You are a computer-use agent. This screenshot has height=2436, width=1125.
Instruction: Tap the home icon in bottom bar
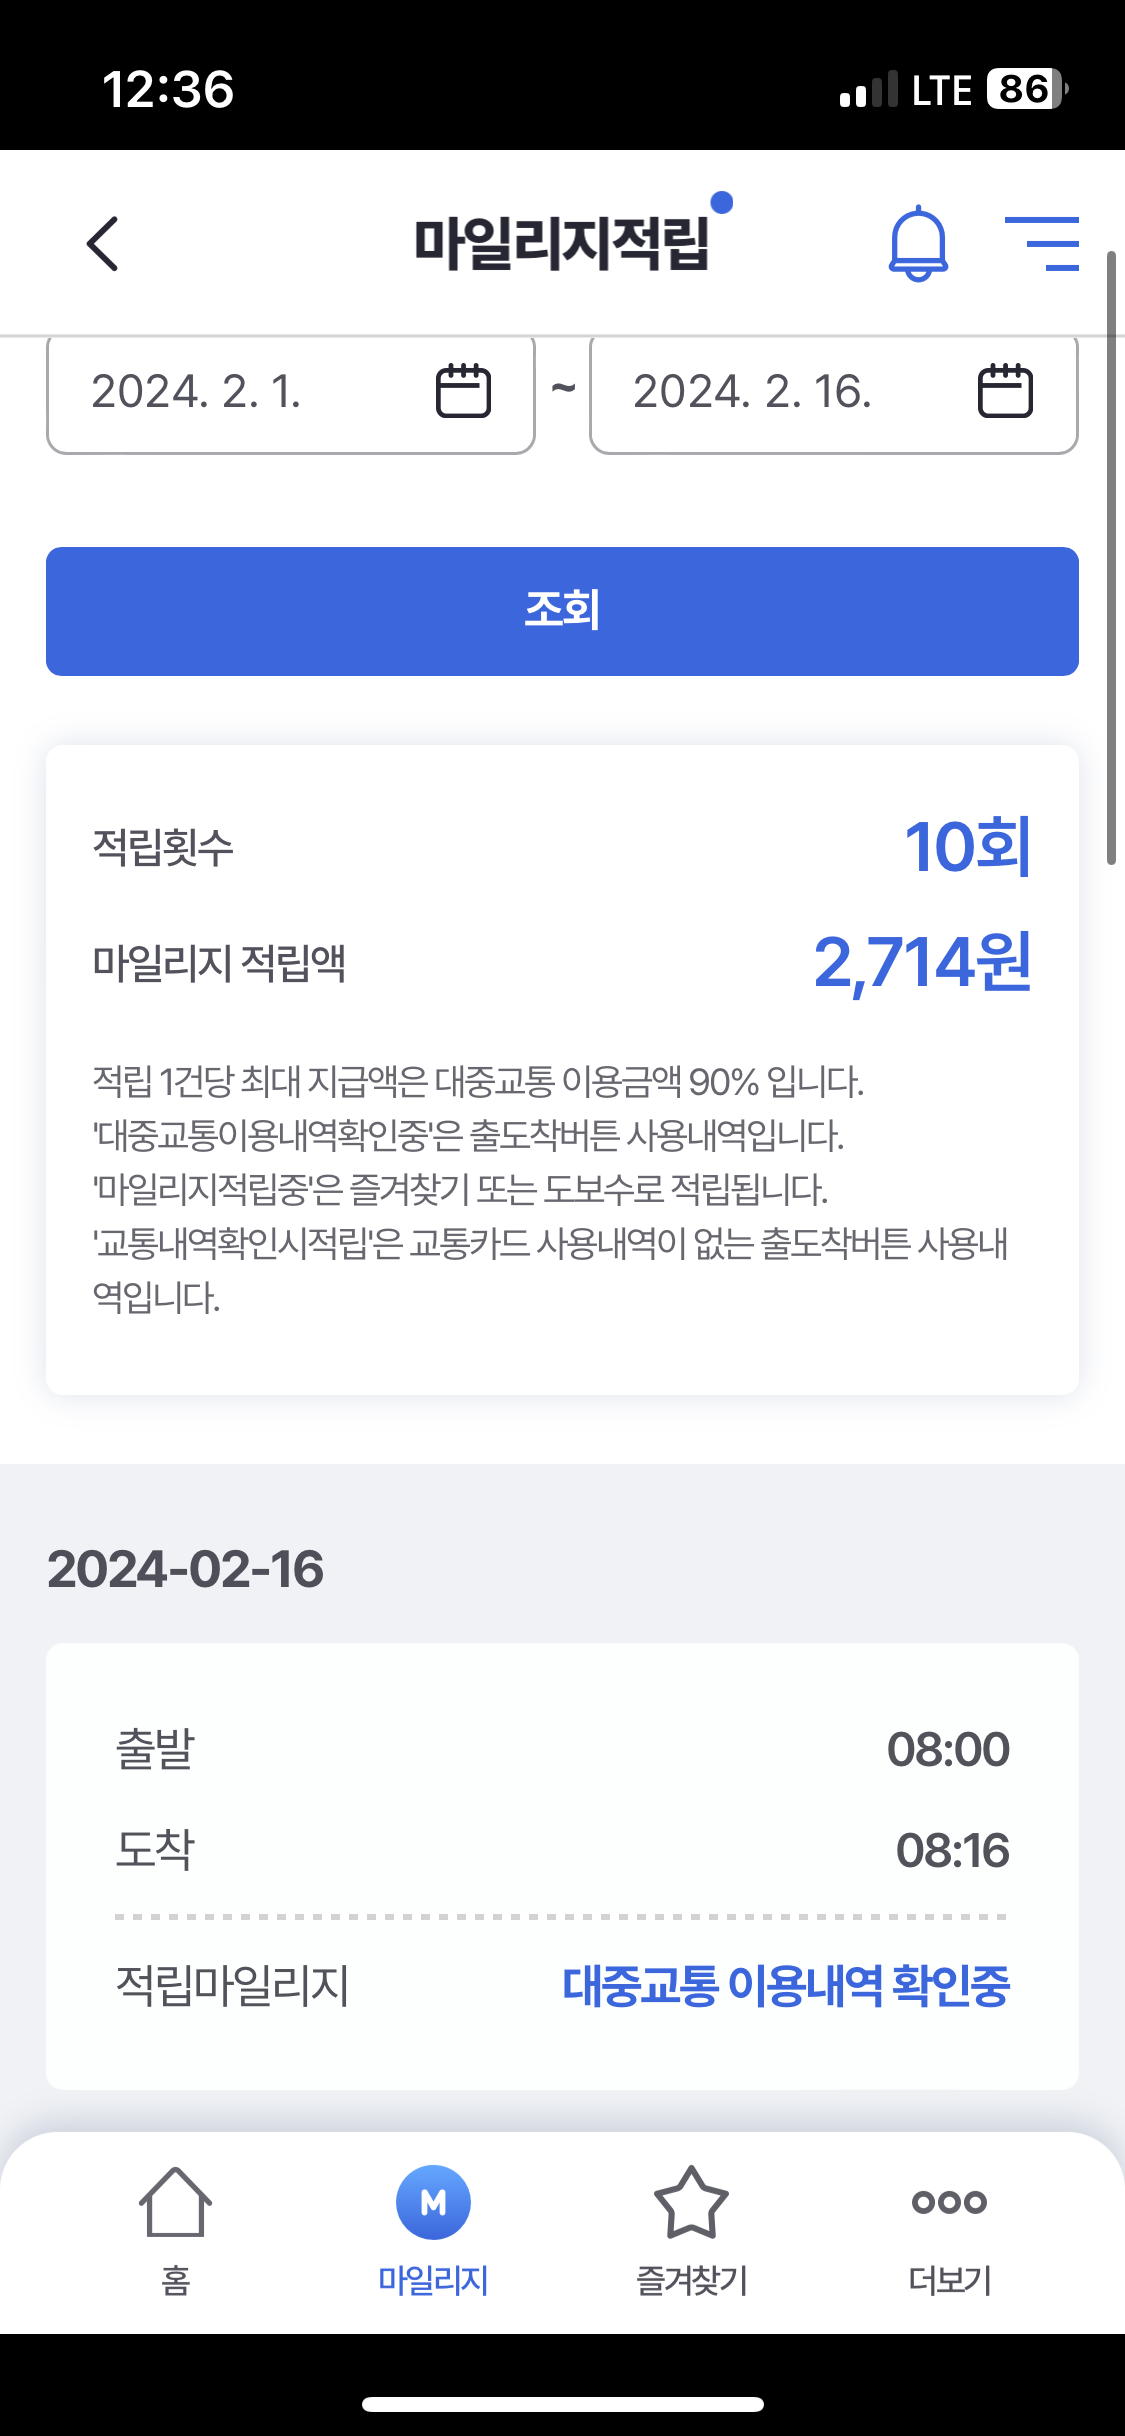tap(175, 2202)
